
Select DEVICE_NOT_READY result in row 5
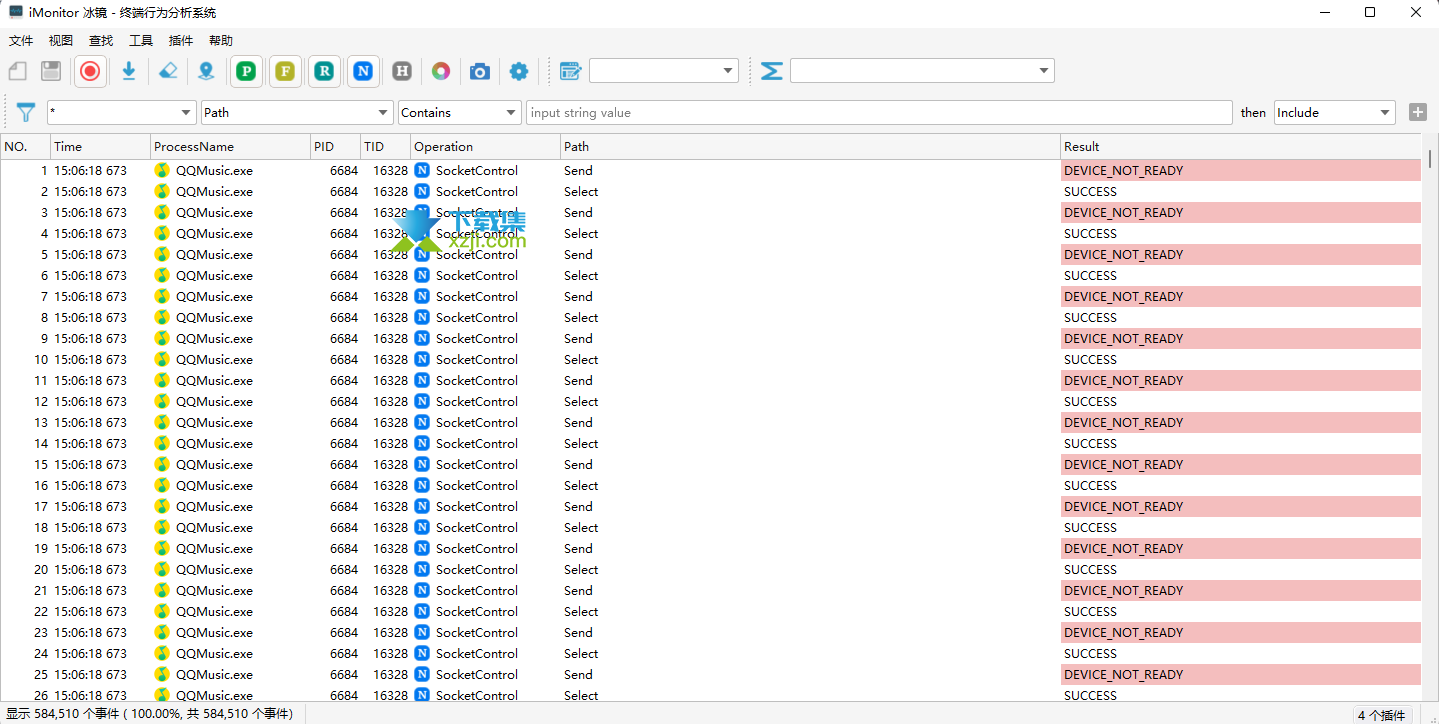click(1241, 254)
